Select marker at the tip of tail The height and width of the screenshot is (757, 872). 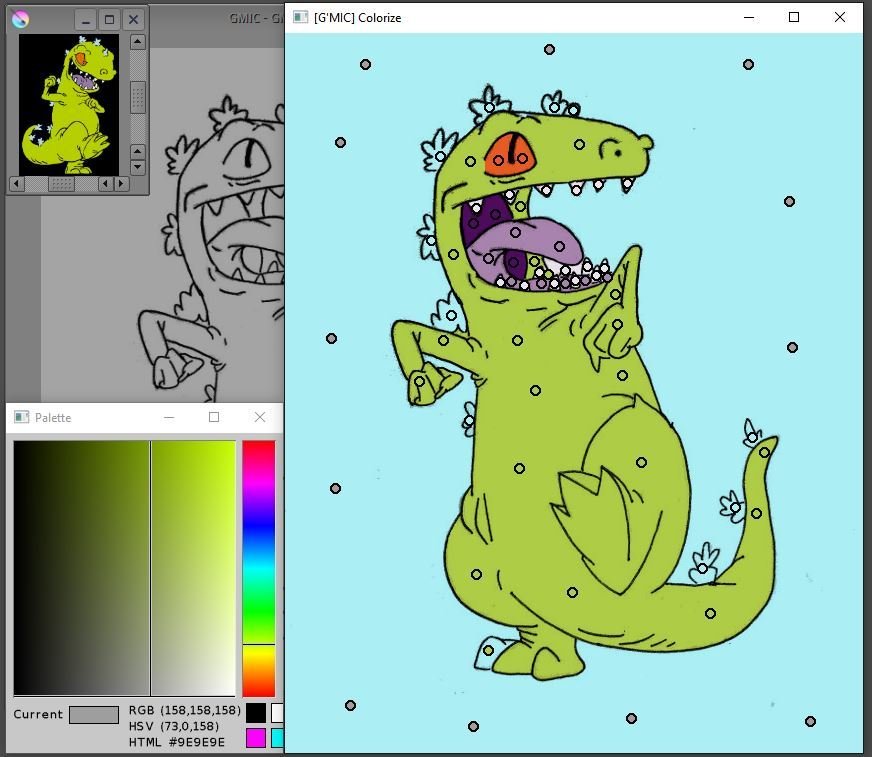(765, 453)
